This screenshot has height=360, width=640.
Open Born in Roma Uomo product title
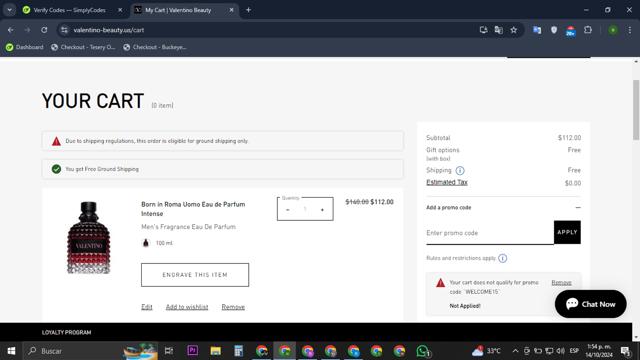point(193,209)
